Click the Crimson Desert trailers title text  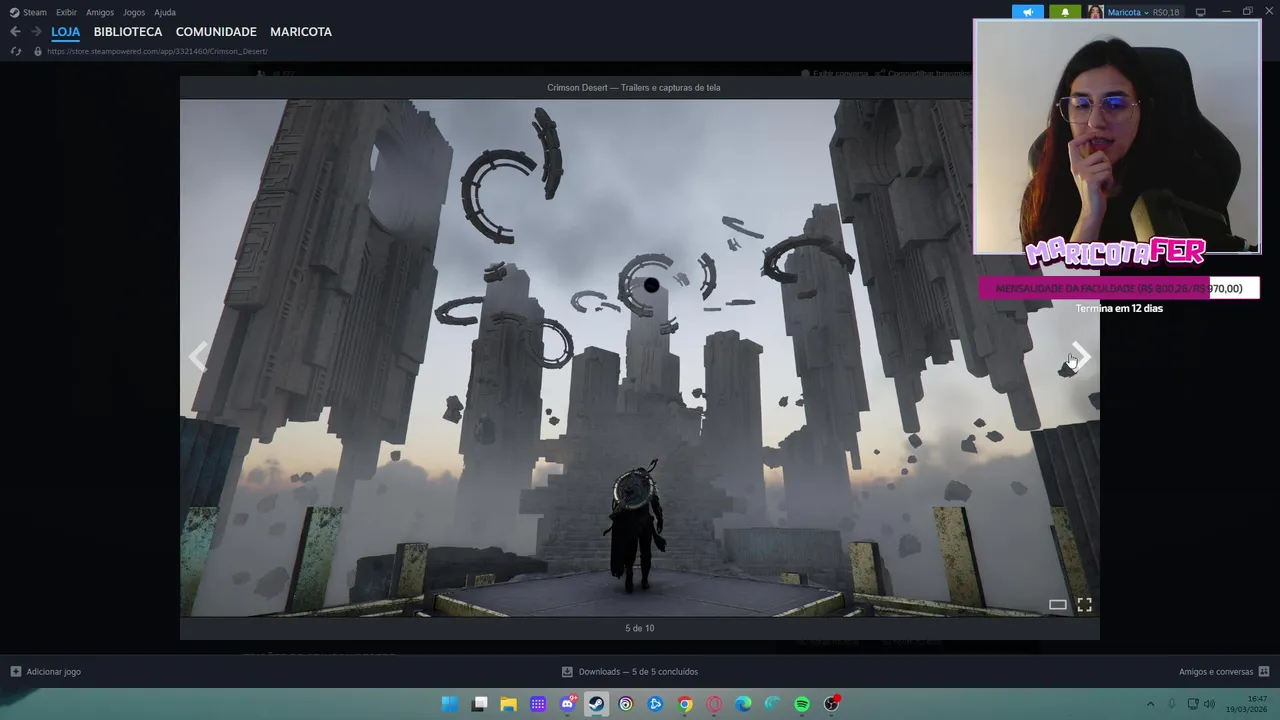click(x=633, y=87)
